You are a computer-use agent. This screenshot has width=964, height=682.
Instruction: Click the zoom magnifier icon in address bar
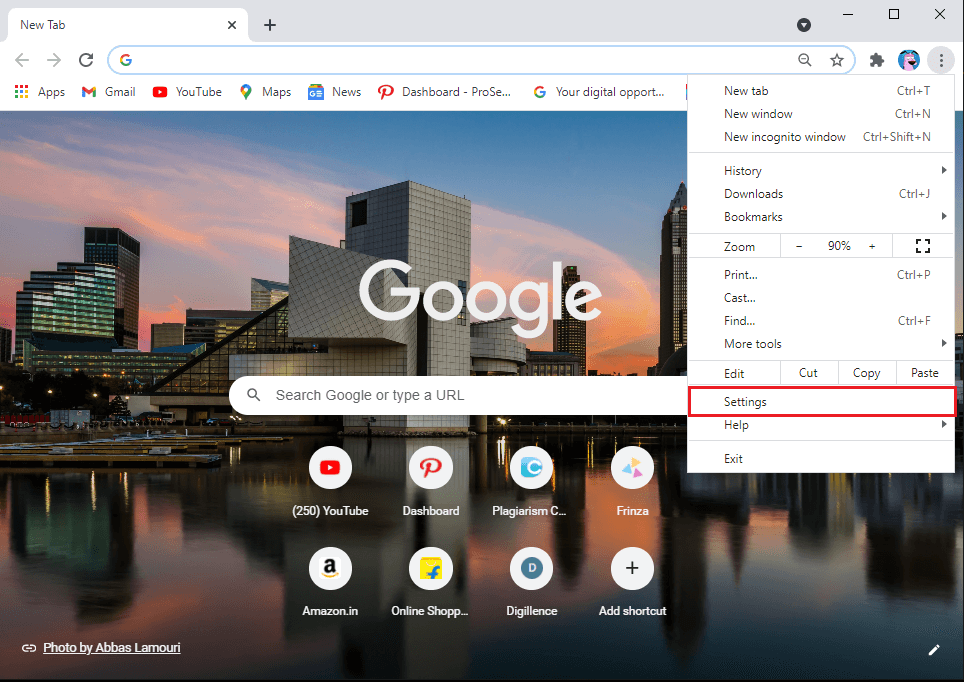coord(805,60)
